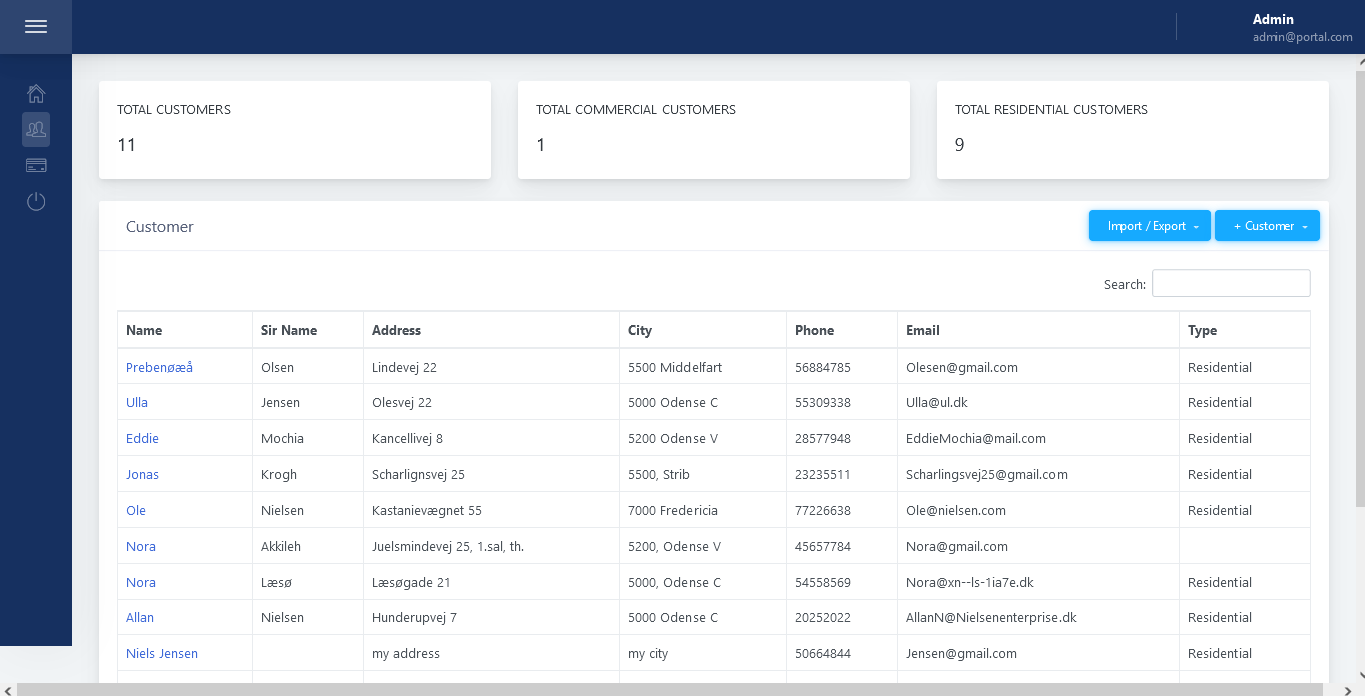Open the payment card sidebar icon
This screenshot has height=696, width=1365.
(x=36, y=165)
